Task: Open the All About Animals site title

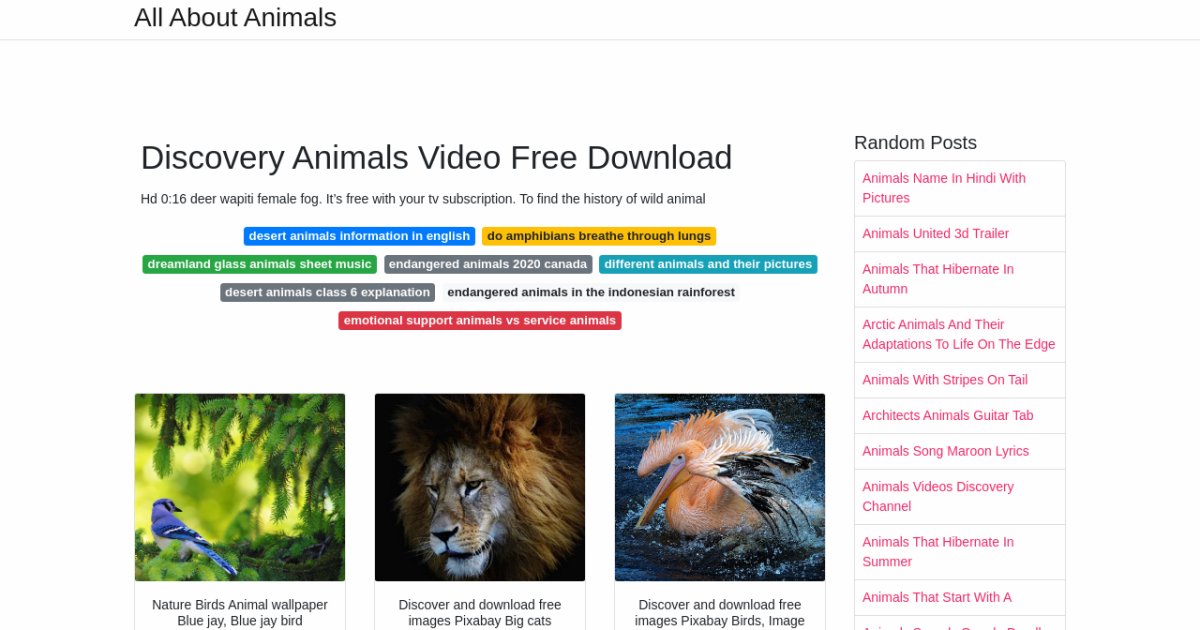Action: pyautogui.click(x=235, y=18)
